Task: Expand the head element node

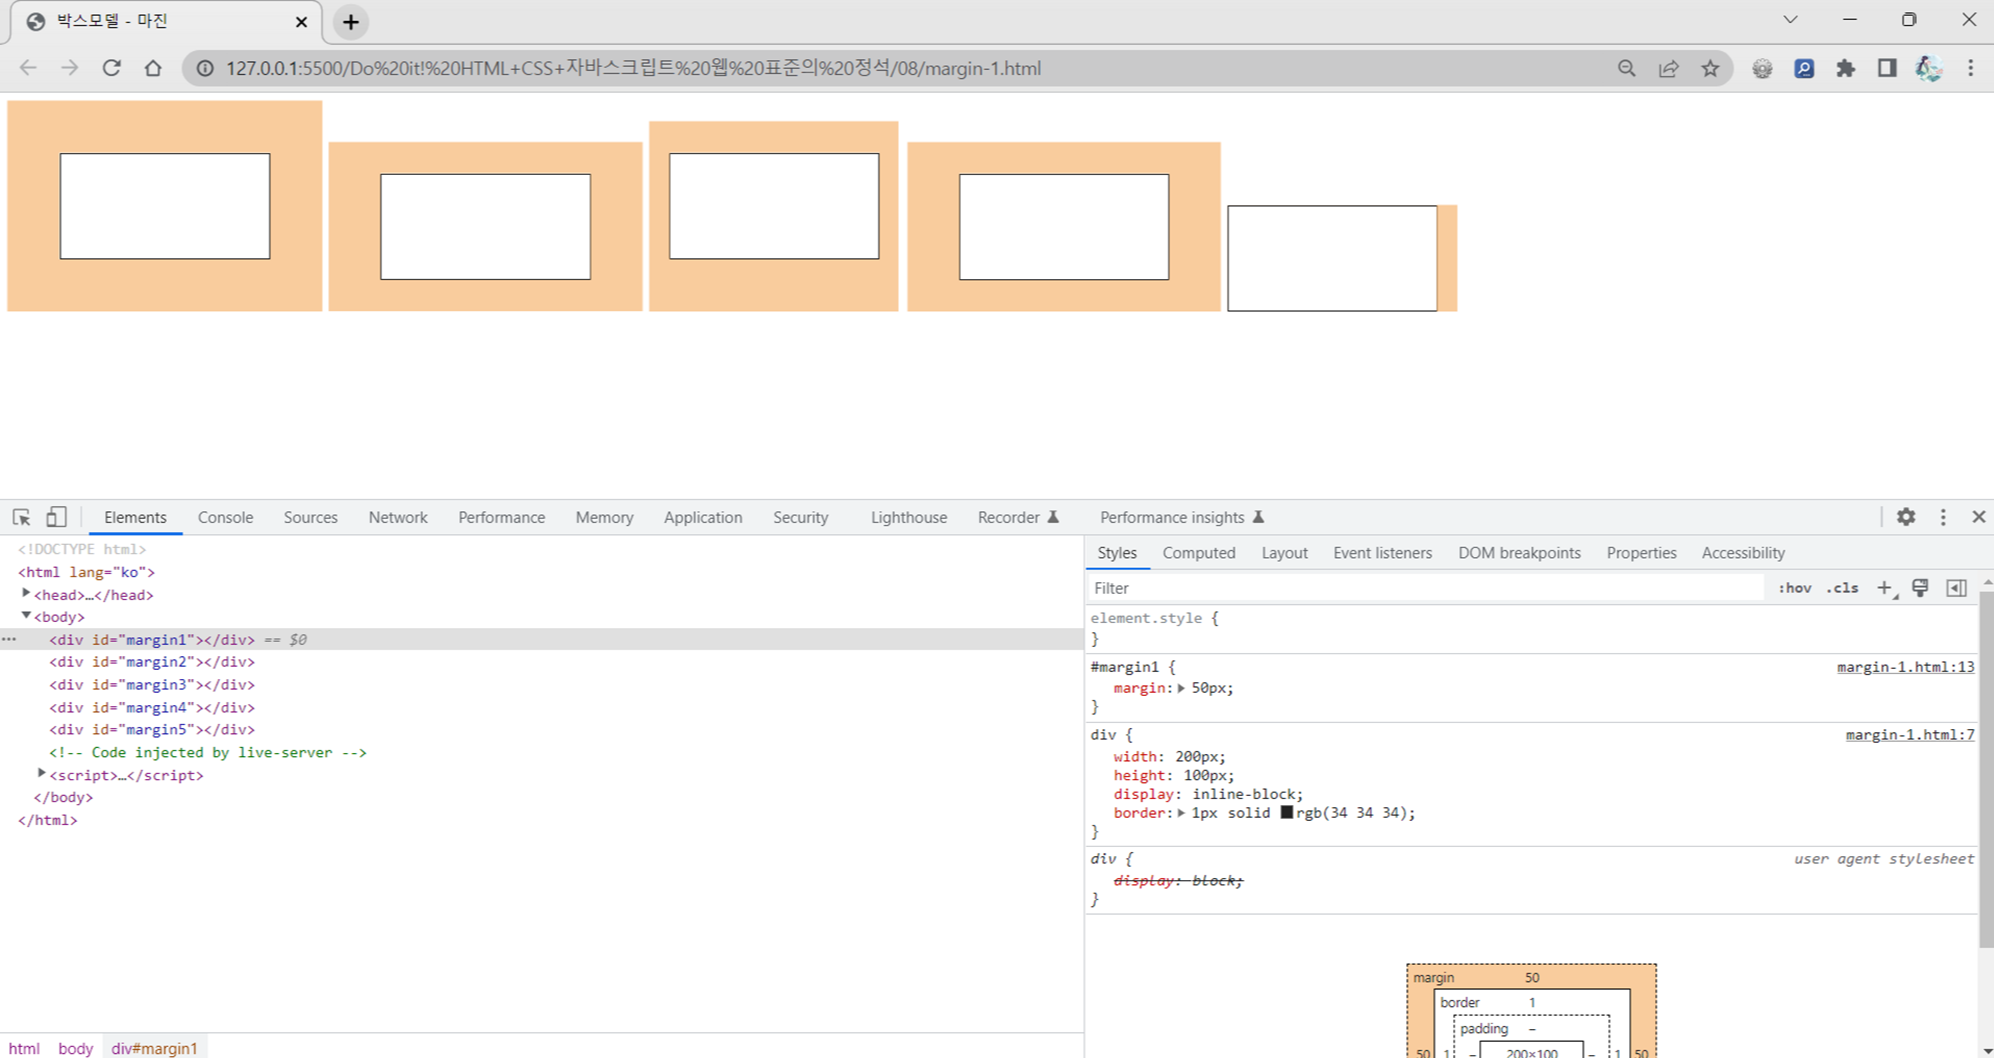Action: 26,594
